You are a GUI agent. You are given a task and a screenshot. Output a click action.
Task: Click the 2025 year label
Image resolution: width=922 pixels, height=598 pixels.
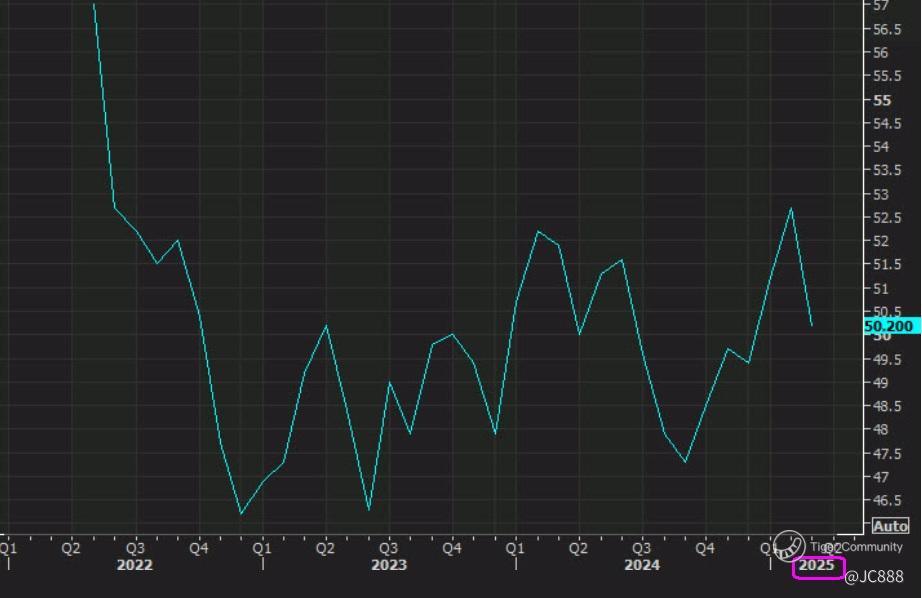coord(818,566)
